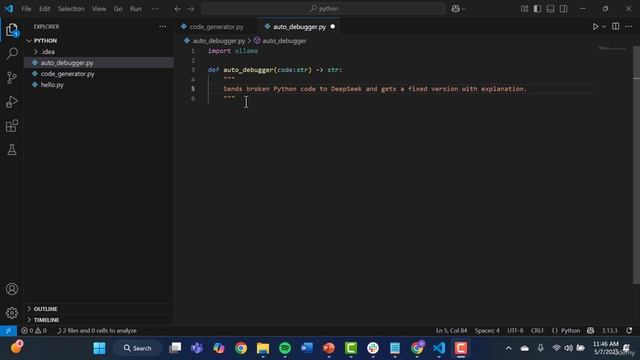The height and width of the screenshot is (360, 640).
Task: Click the Run Python File play button
Action: 595,27
